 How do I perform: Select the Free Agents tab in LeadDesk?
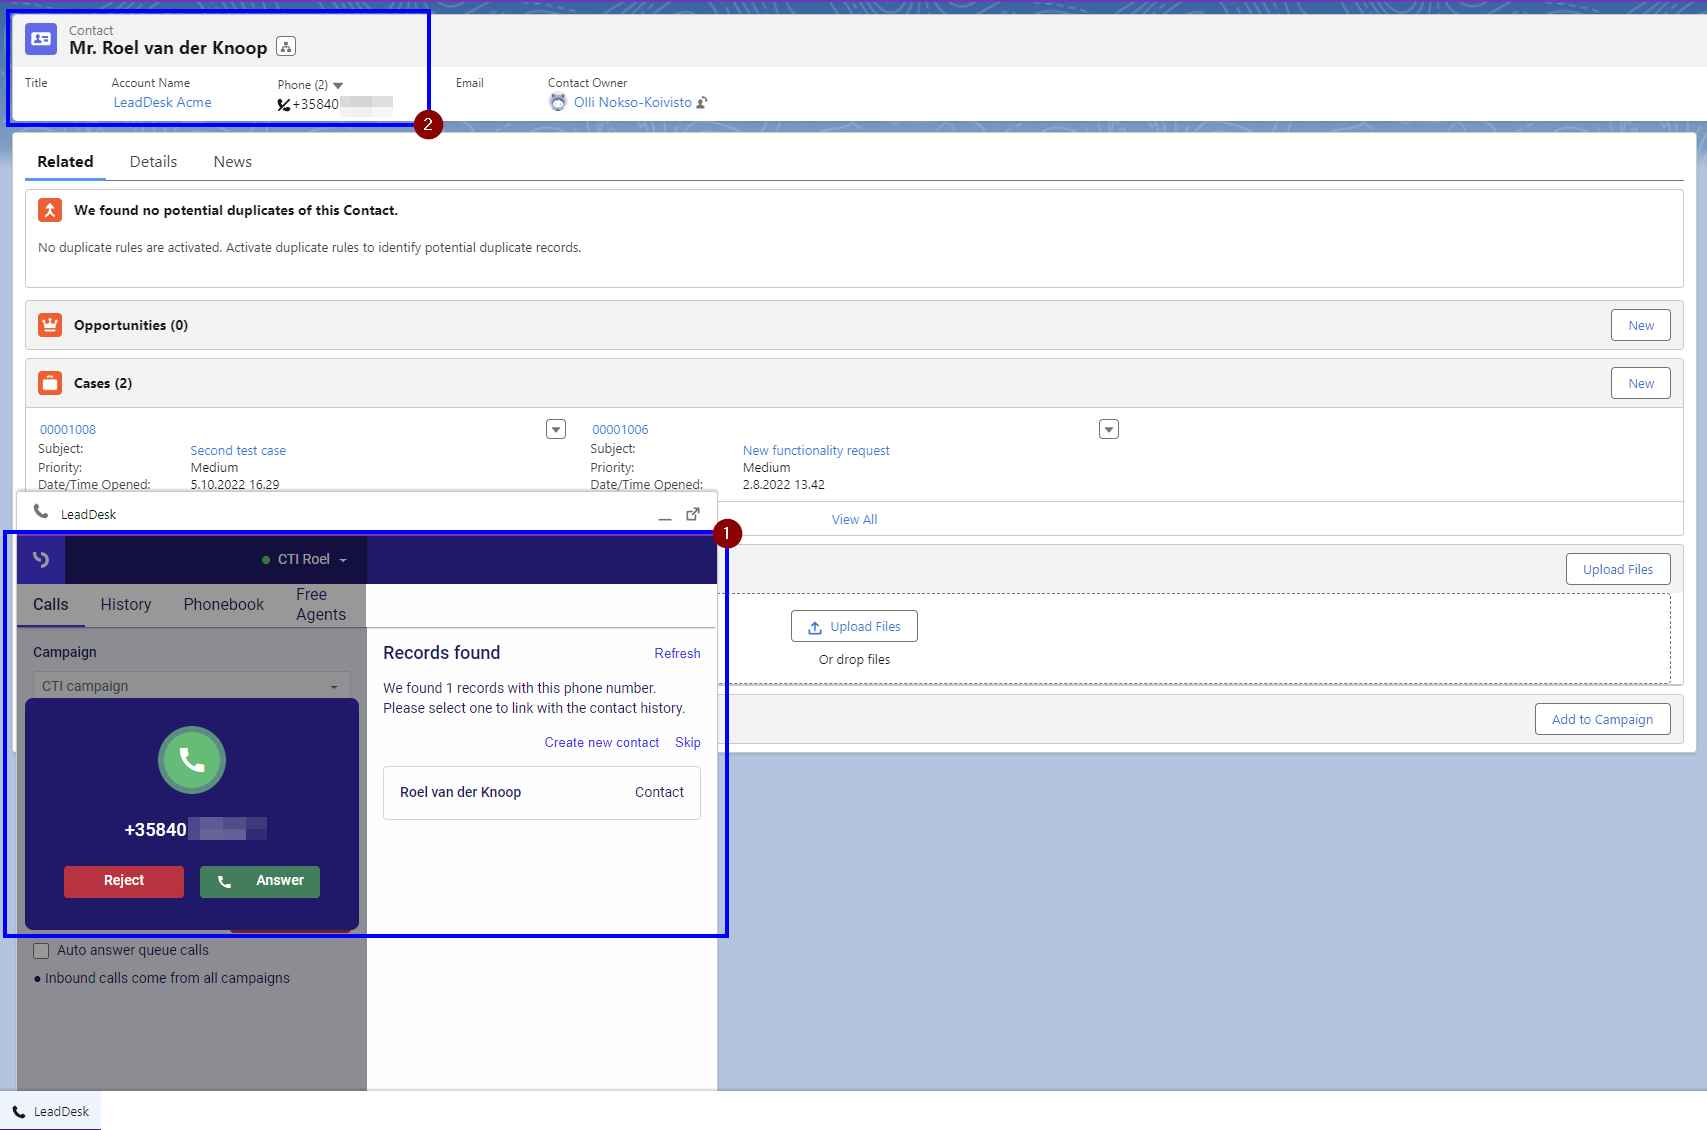coord(321,604)
